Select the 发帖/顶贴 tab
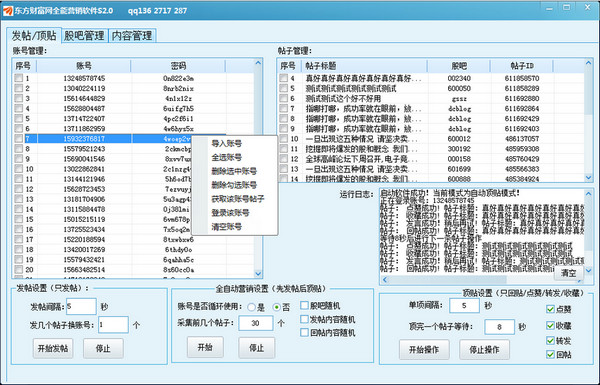This screenshot has height=385, width=600. click(34, 35)
